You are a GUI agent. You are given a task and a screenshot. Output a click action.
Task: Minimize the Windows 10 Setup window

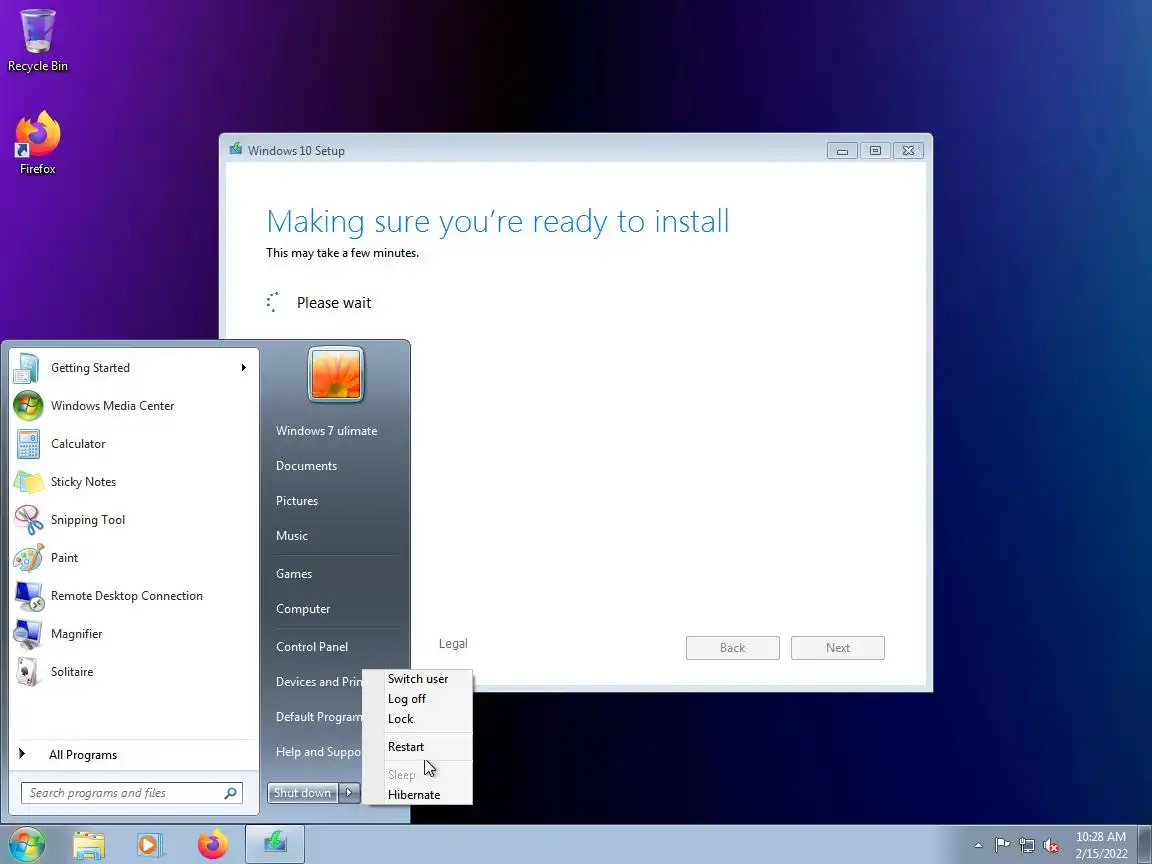(843, 151)
